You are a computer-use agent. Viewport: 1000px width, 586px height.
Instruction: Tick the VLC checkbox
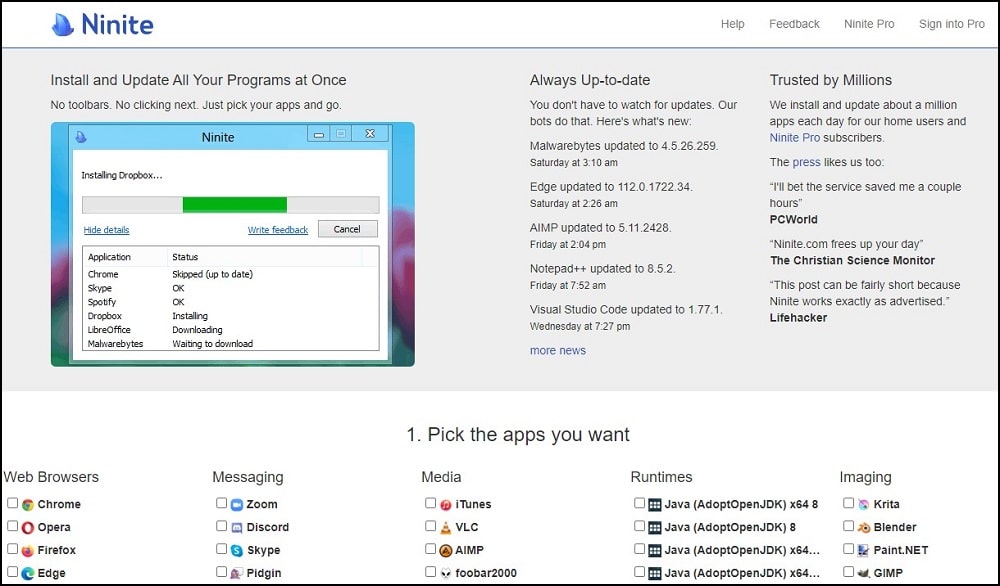pos(430,526)
